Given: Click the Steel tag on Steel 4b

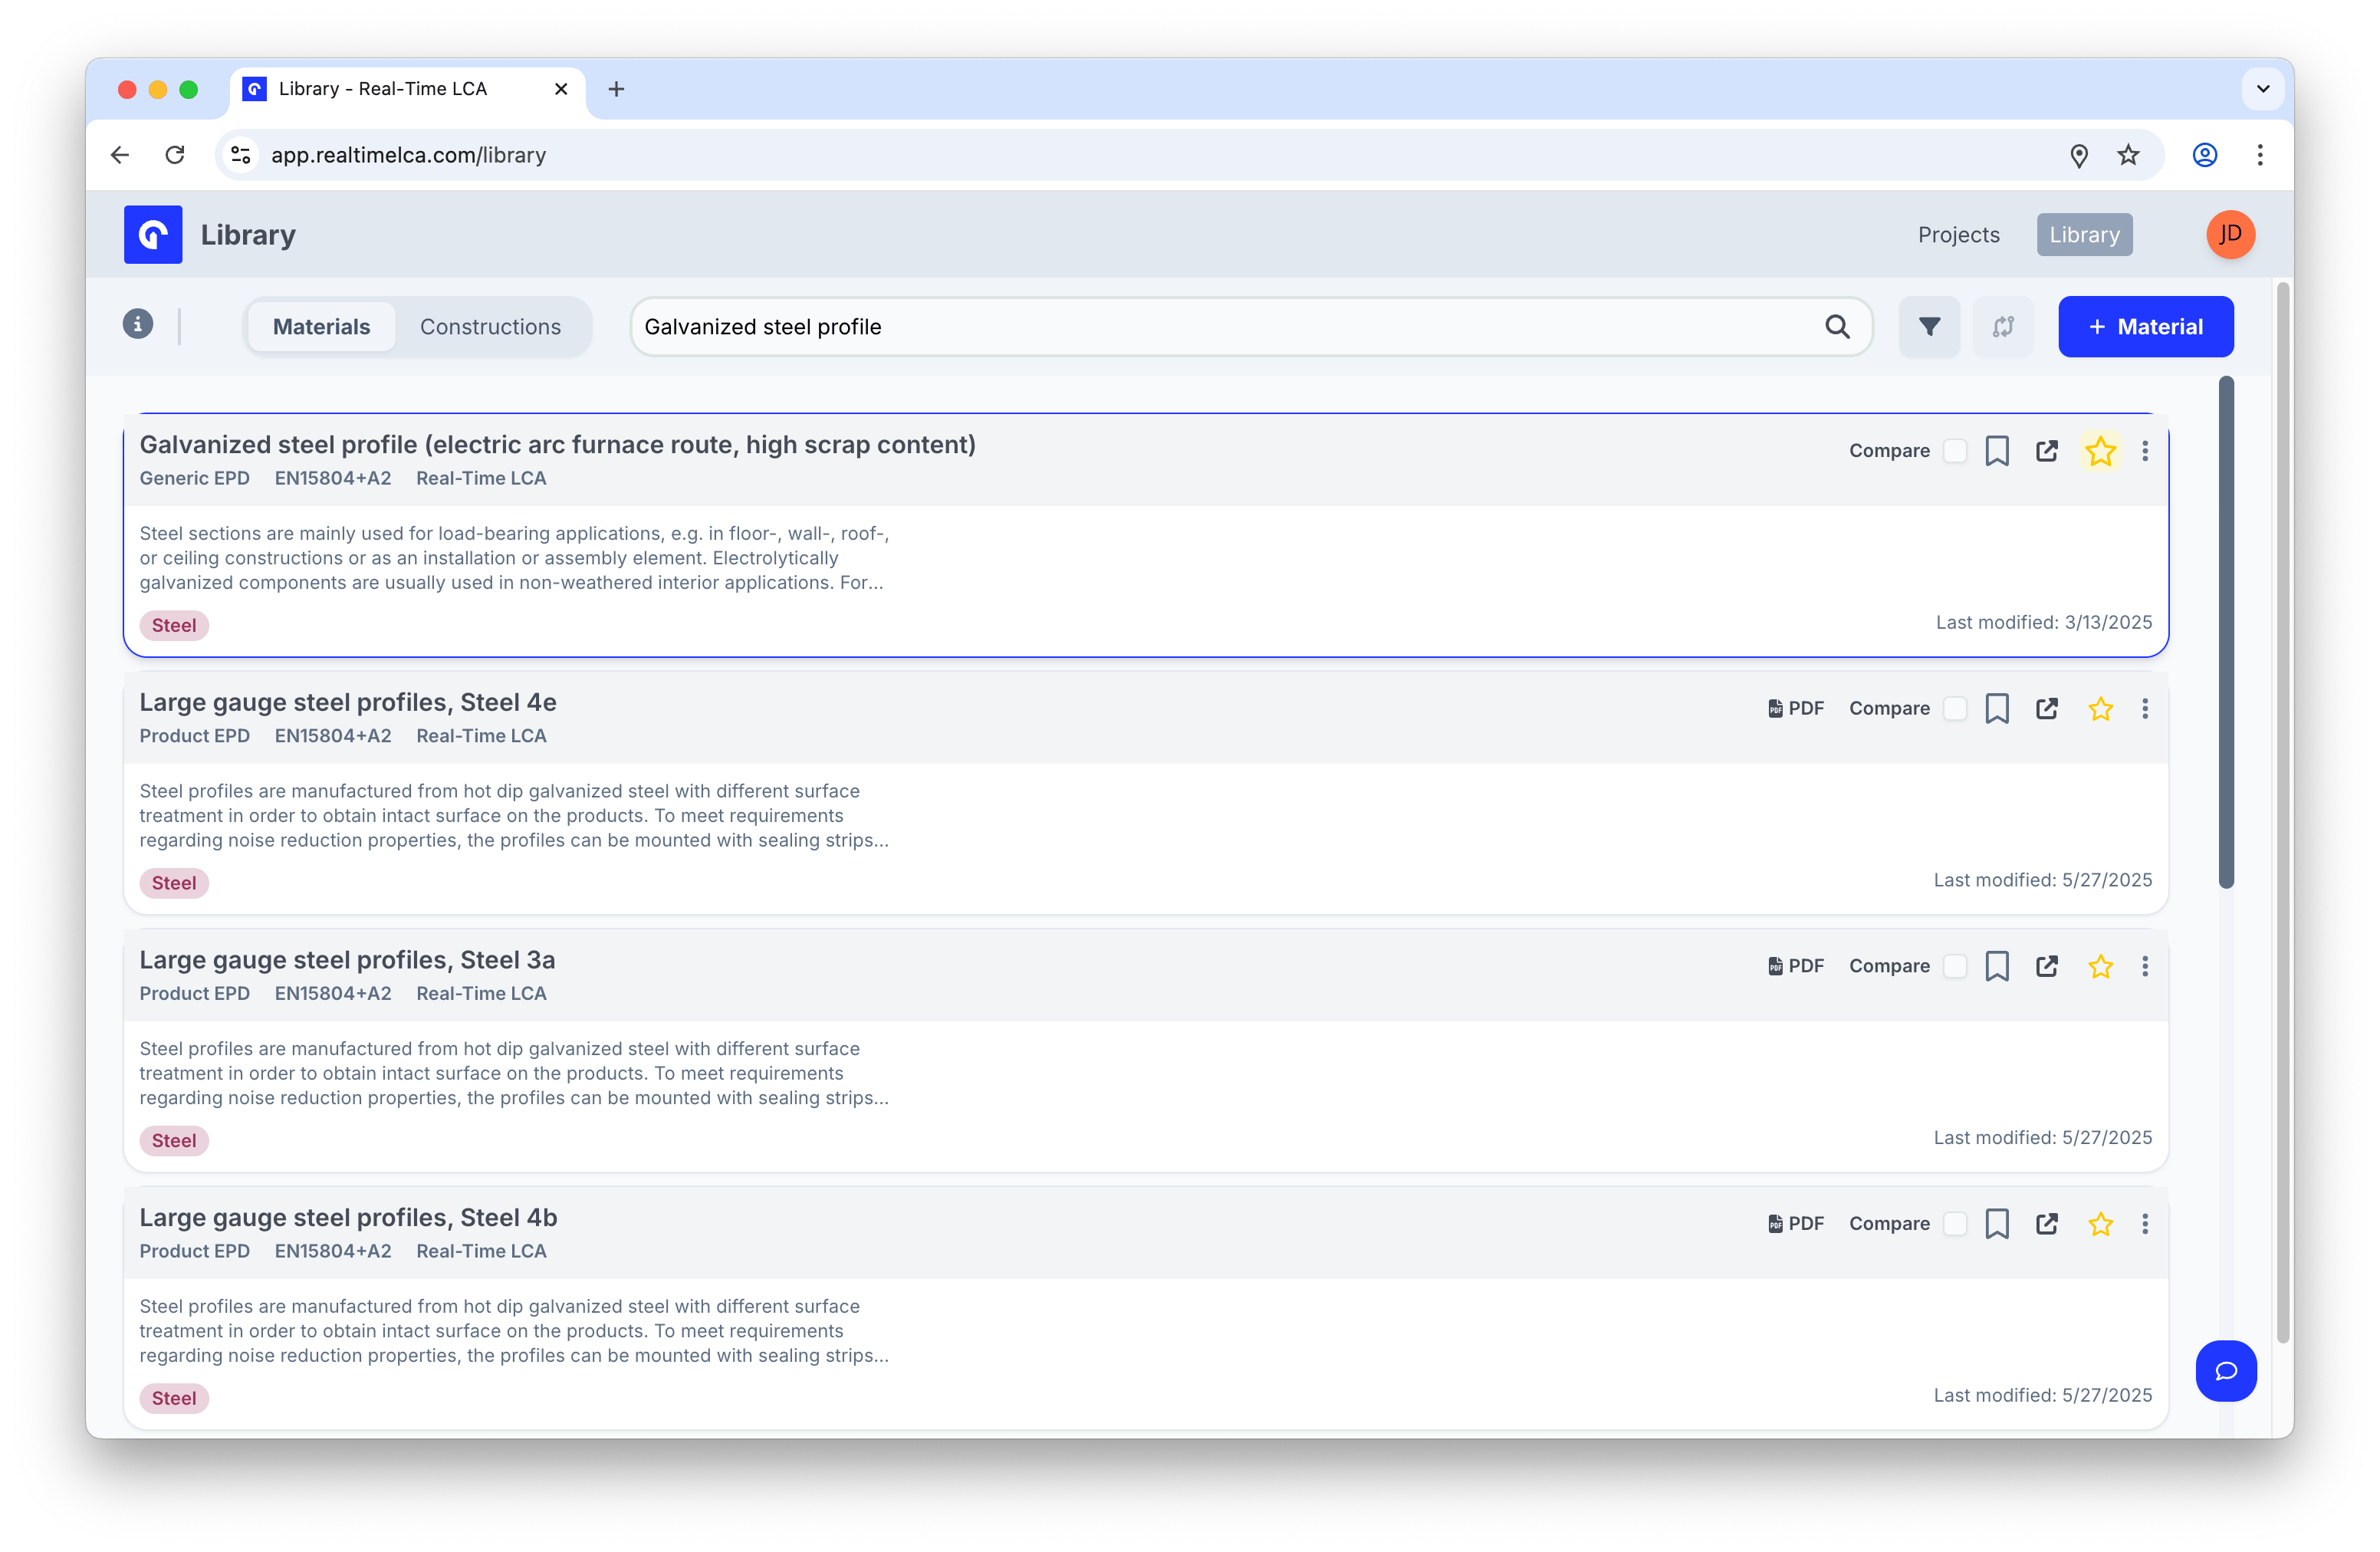Looking at the screenshot, I should (x=174, y=1400).
